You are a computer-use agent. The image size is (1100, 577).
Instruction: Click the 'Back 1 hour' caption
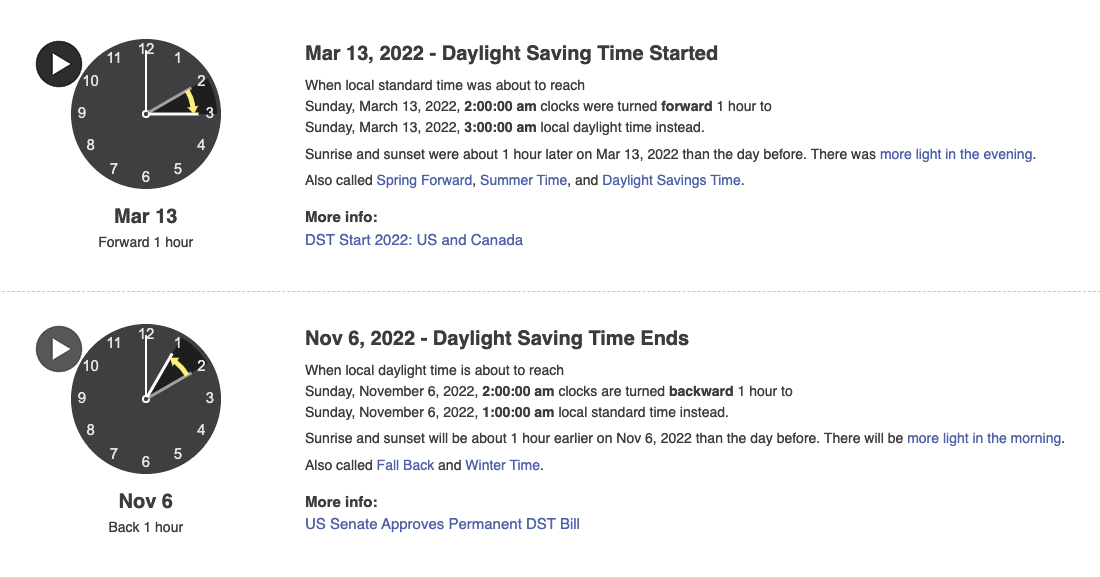[146, 527]
